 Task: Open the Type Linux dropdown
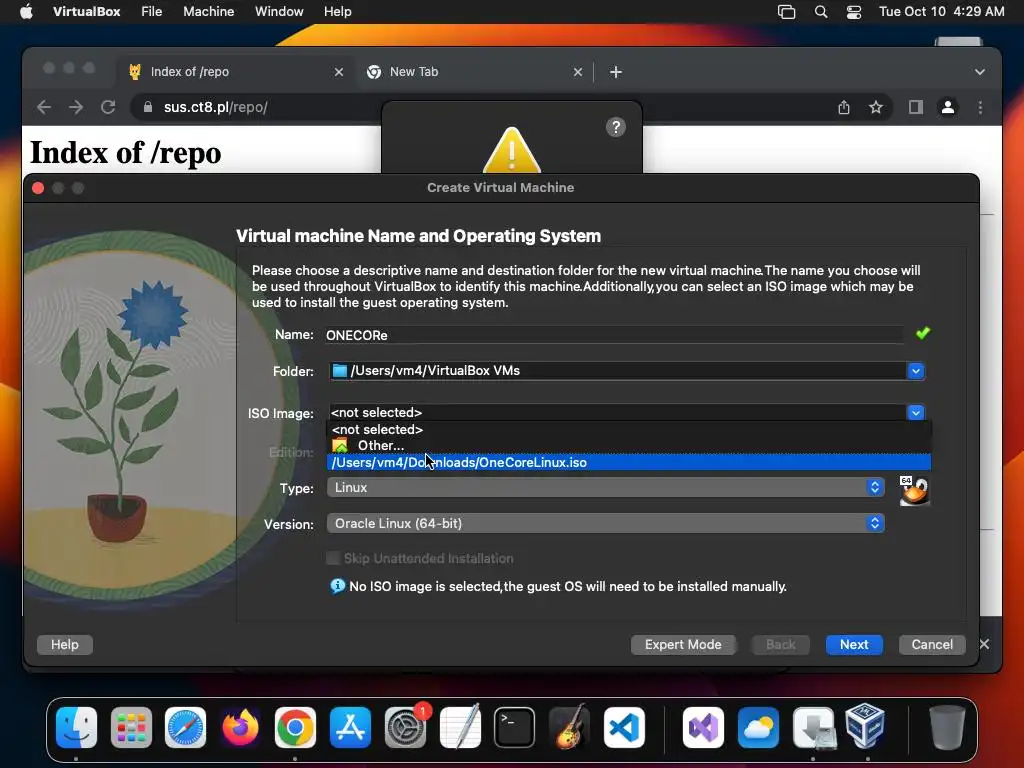605,487
